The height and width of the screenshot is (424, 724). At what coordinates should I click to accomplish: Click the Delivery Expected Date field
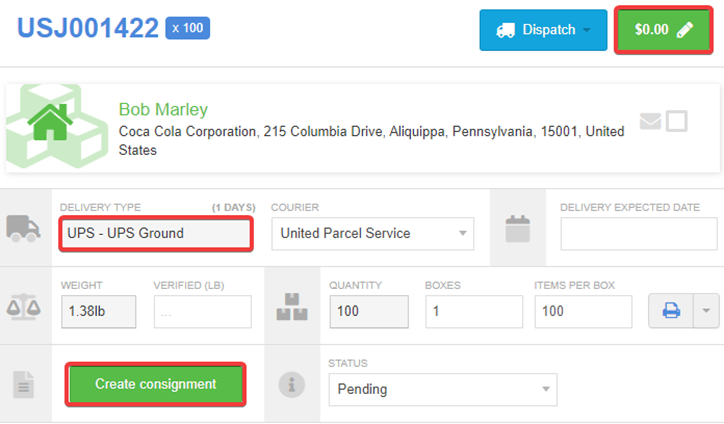tap(639, 234)
